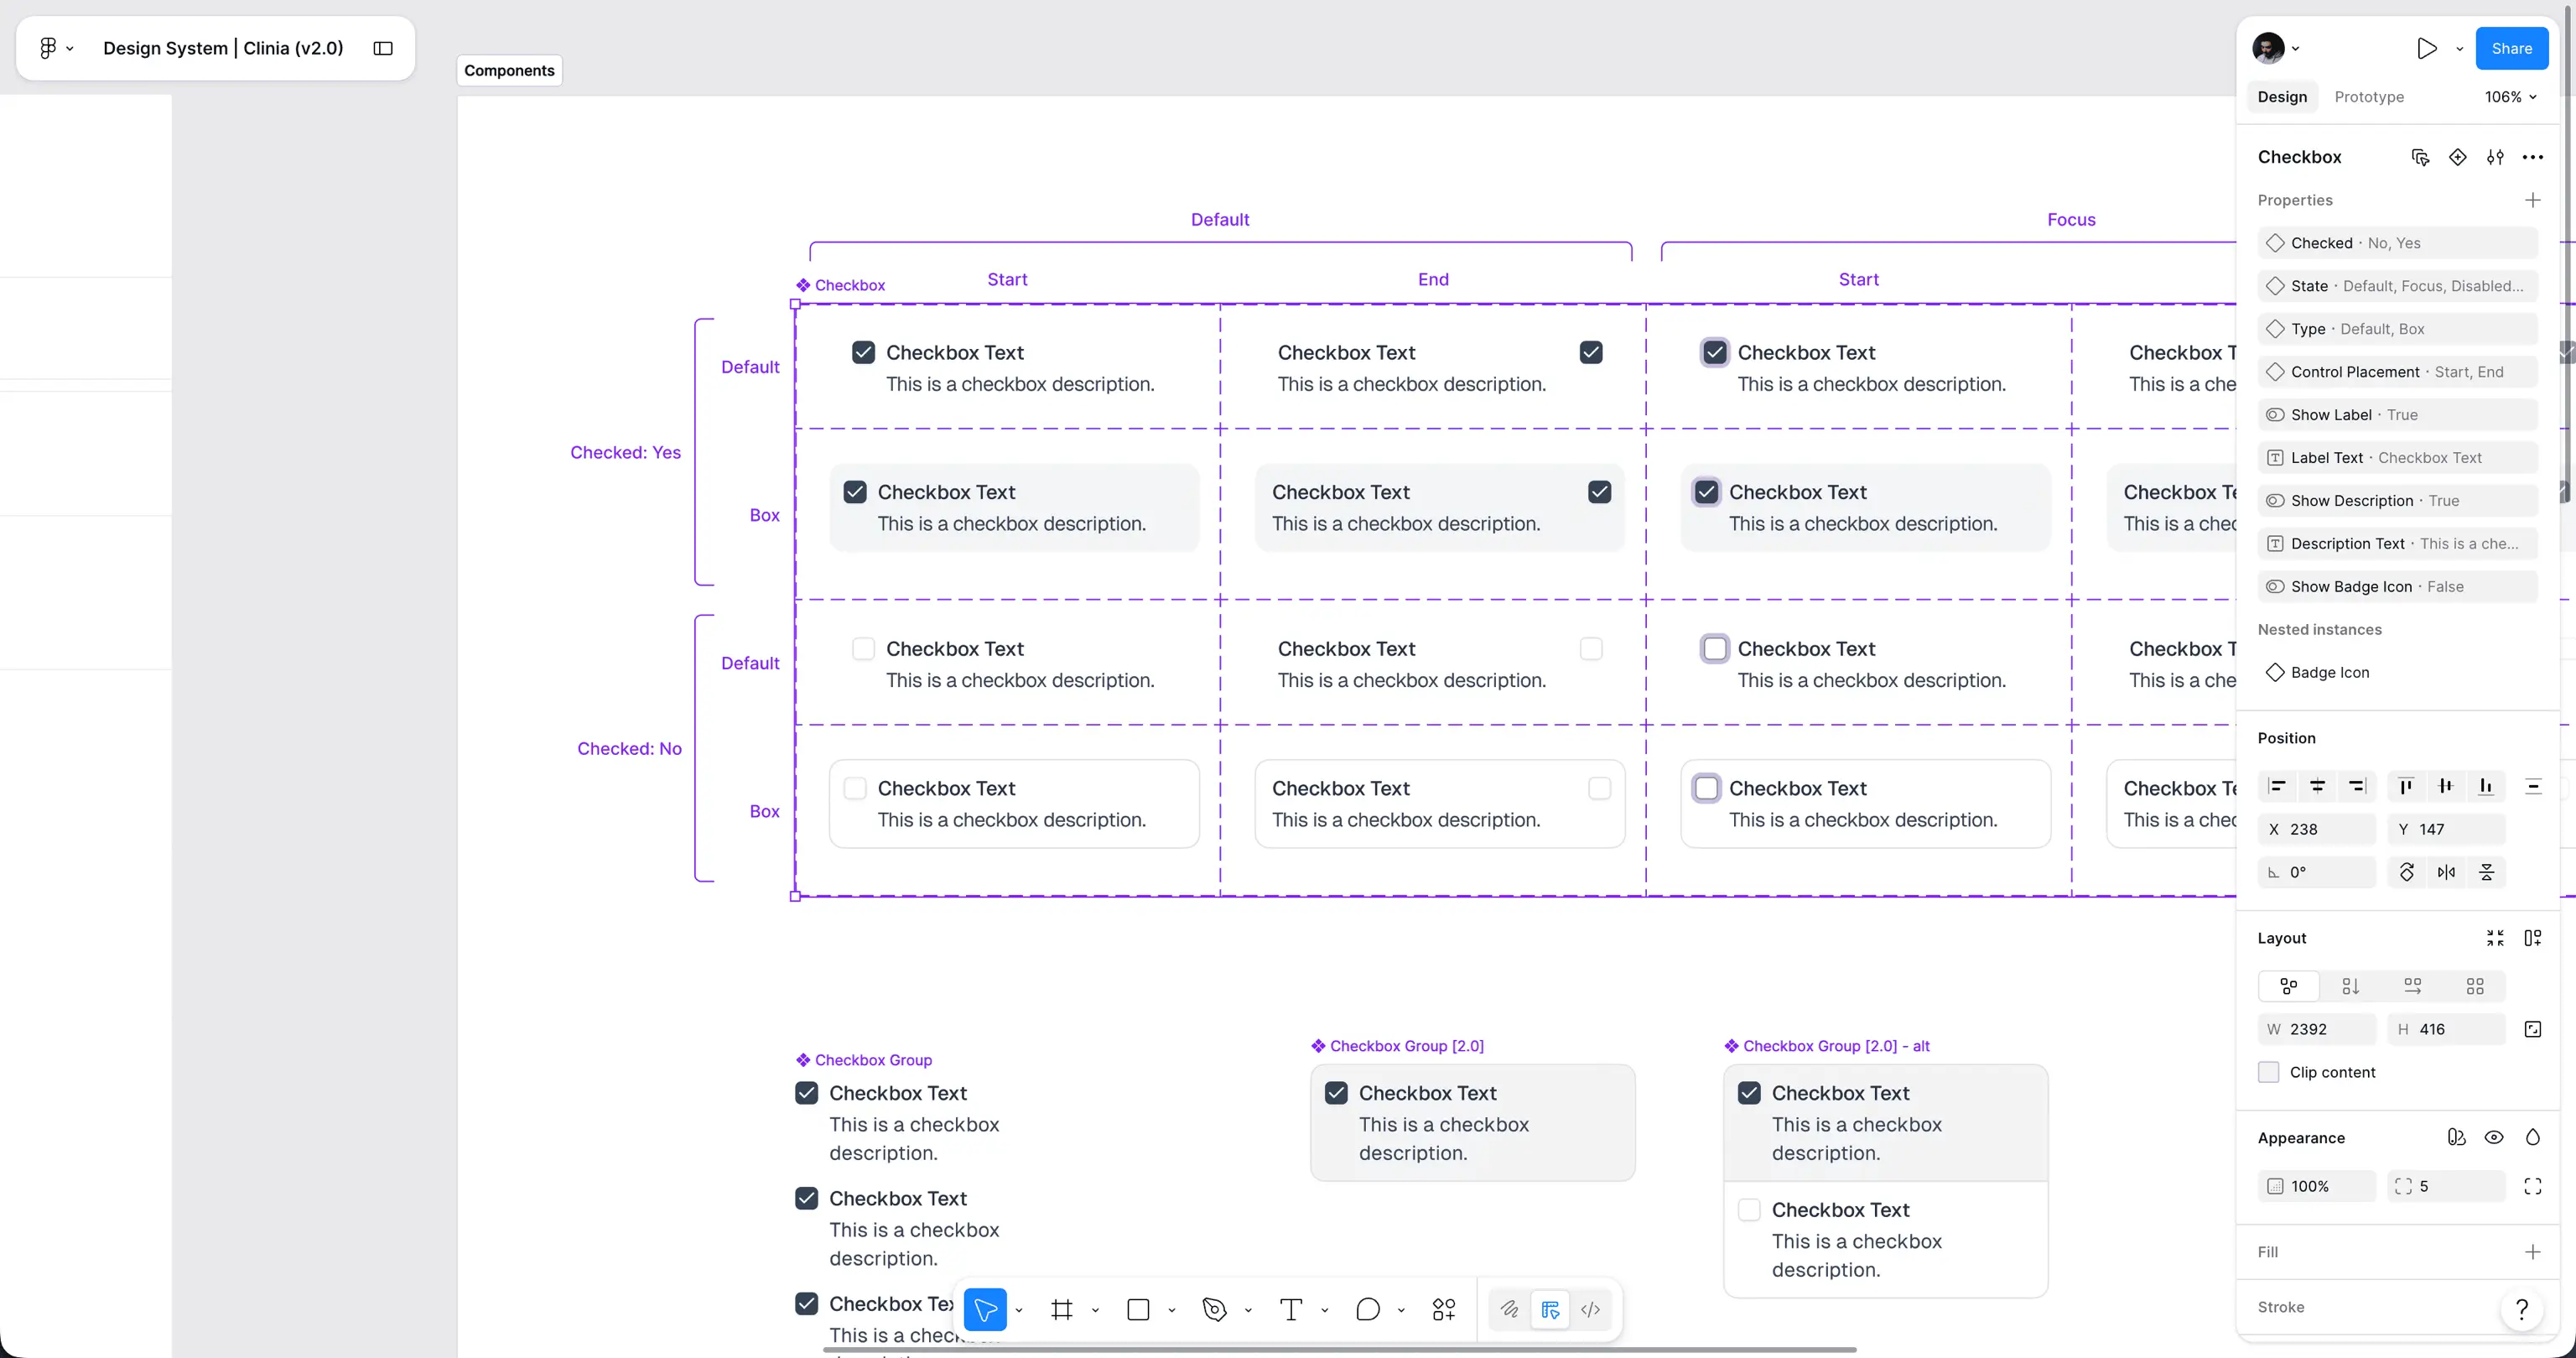Open the distribute spacing options

2533,786
